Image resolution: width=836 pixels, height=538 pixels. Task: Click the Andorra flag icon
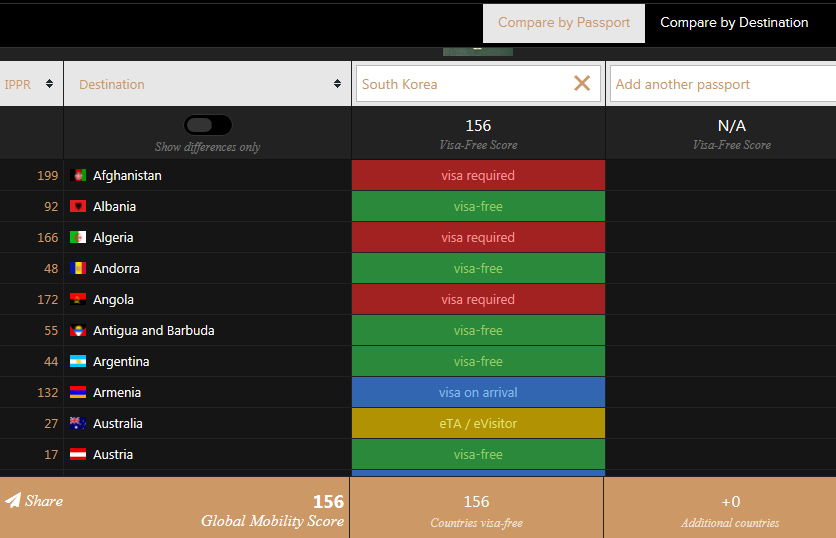click(x=78, y=268)
